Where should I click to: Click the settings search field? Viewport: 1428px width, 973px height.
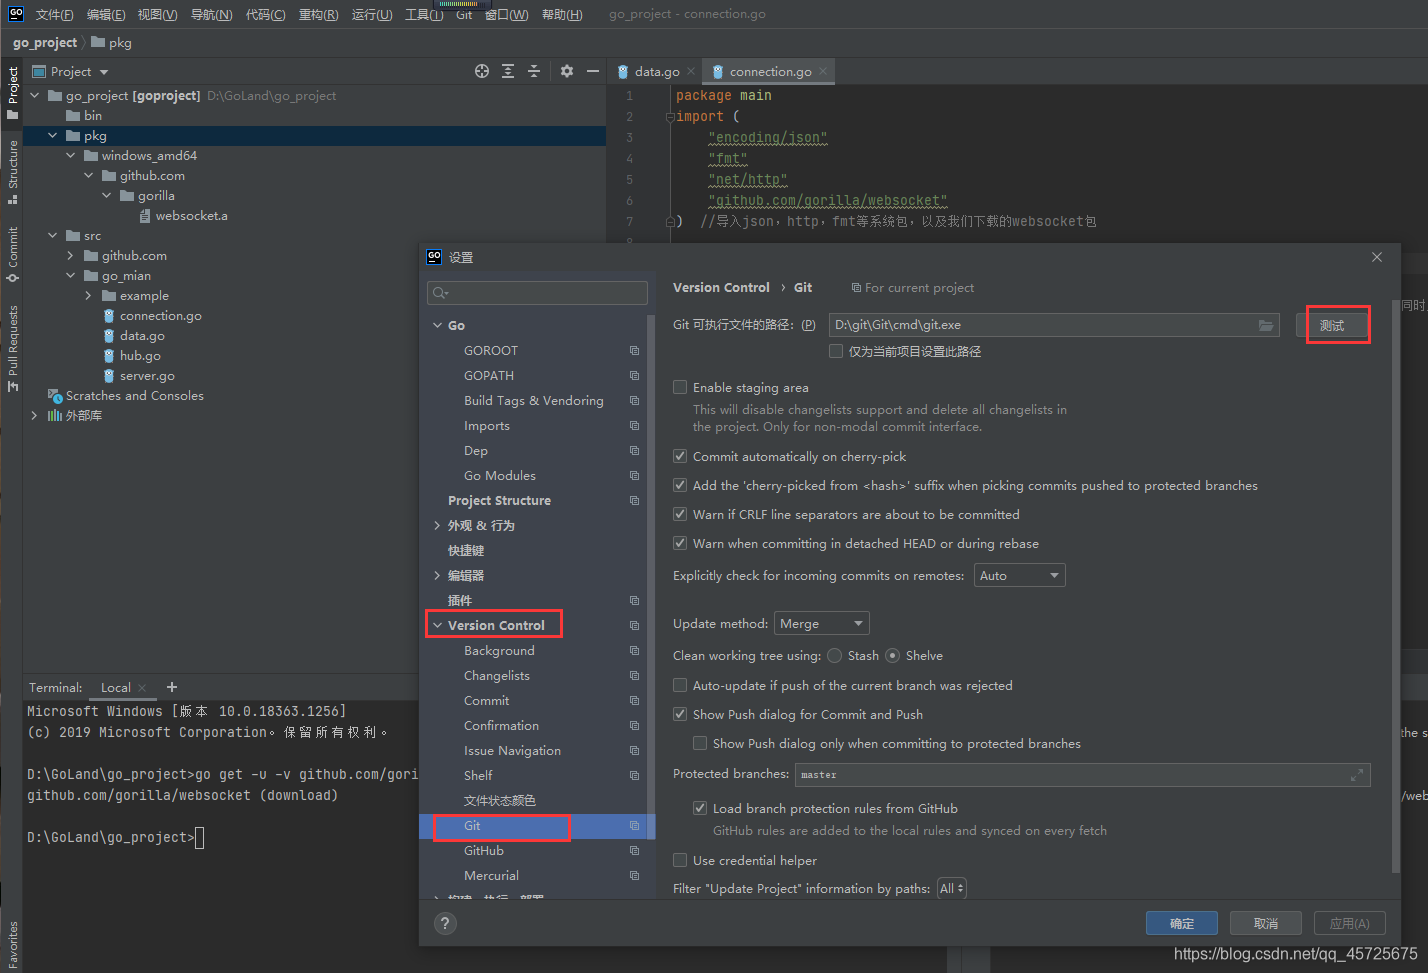point(537,293)
